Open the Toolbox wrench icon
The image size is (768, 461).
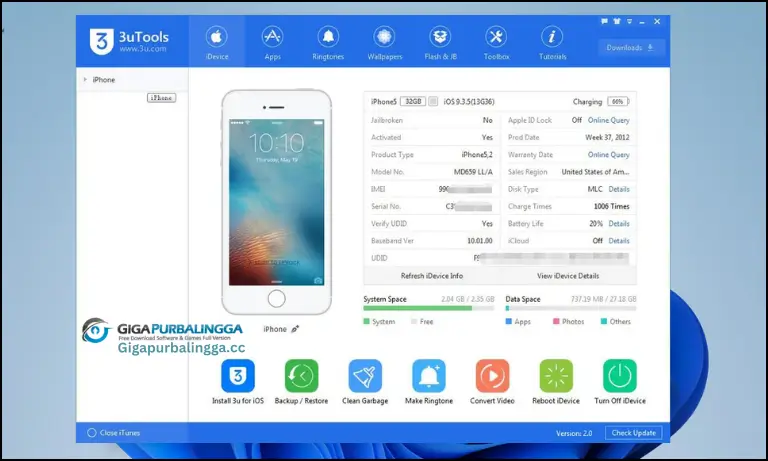pos(496,37)
